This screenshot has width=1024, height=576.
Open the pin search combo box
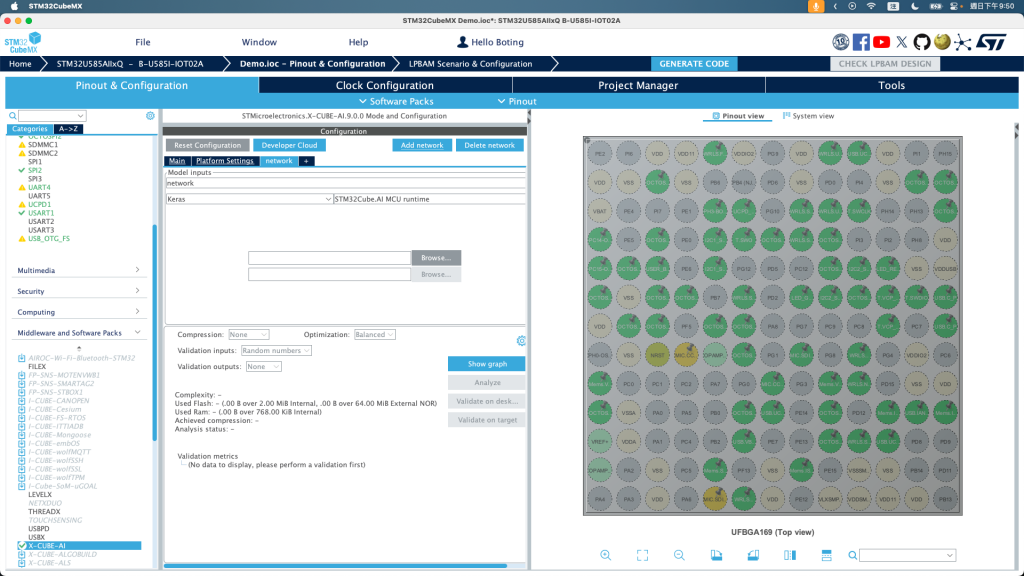[x=908, y=555]
